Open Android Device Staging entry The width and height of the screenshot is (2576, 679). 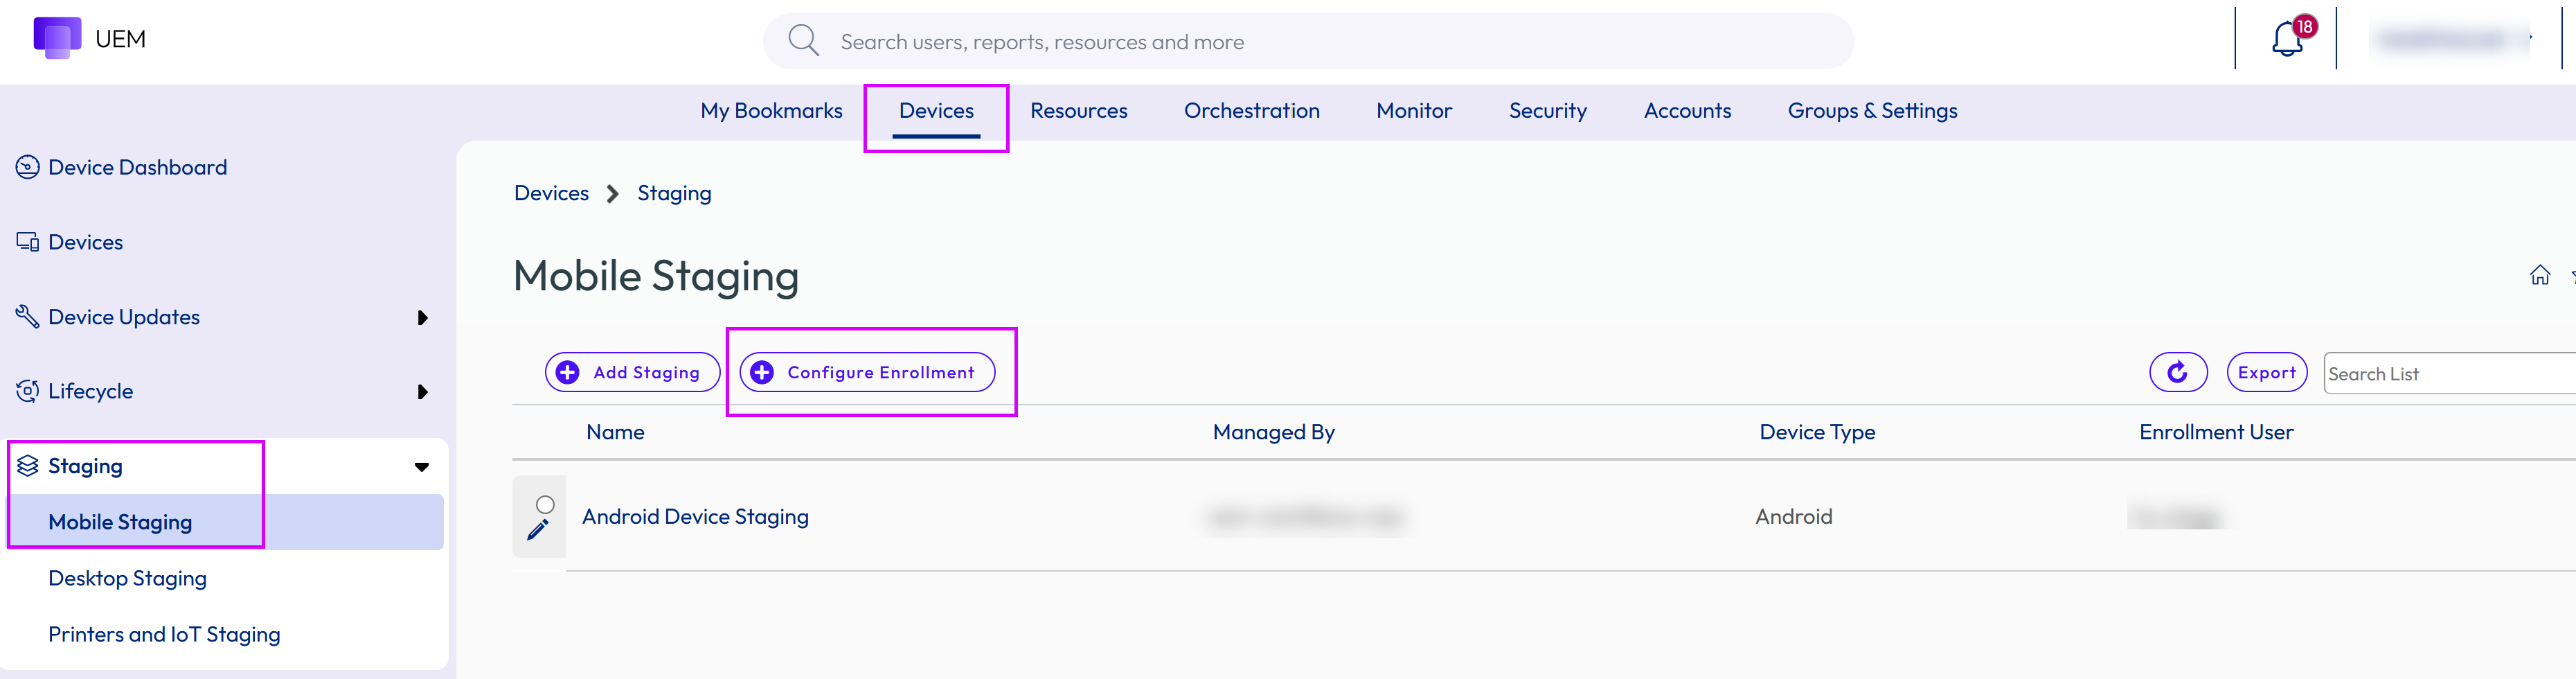695,516
